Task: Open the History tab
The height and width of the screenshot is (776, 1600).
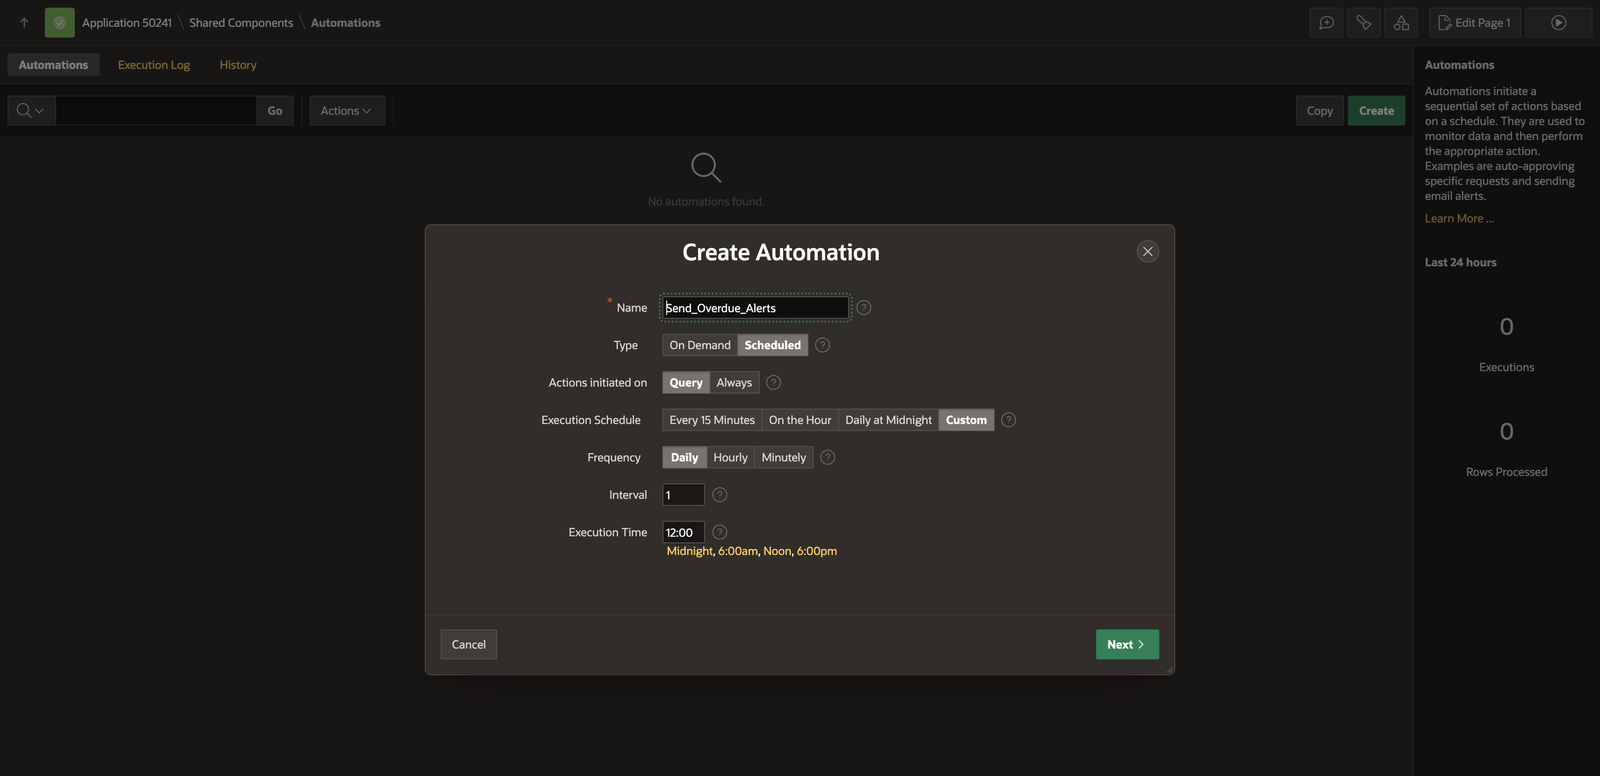Action: coord(238,65)
